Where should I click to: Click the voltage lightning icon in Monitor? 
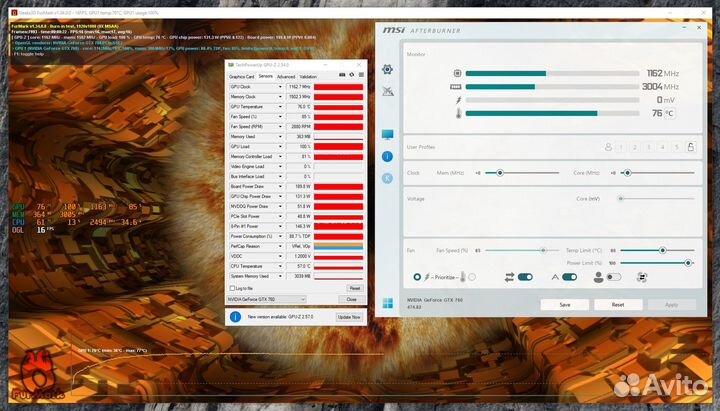(x=458, y=100)
